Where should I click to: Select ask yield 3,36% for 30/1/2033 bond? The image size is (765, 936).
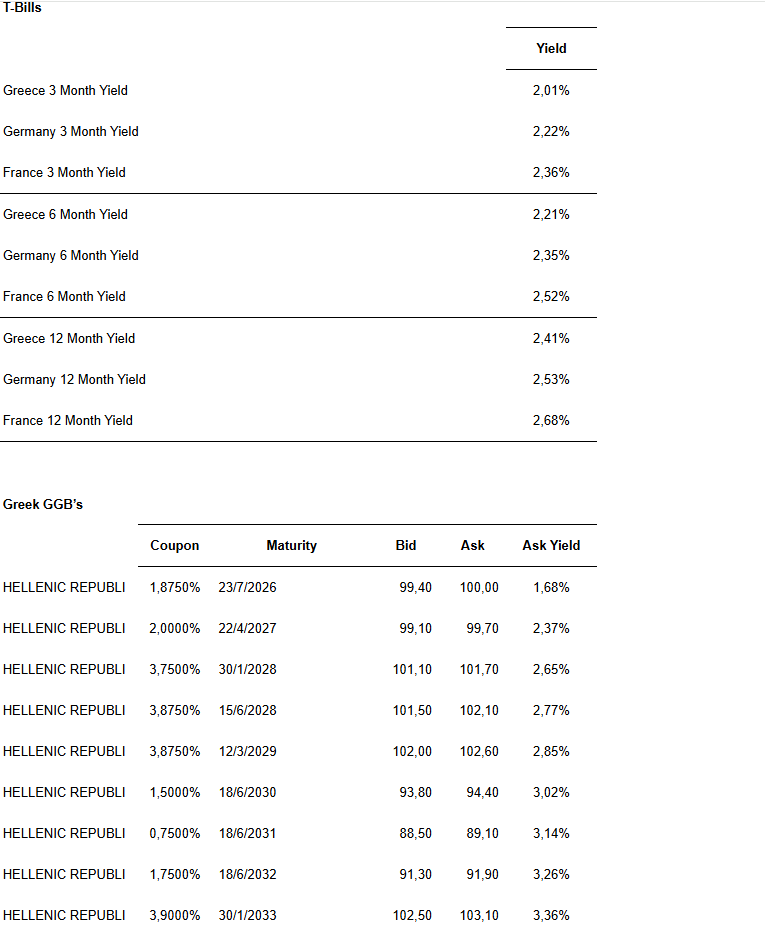click(x=551, y=916)
